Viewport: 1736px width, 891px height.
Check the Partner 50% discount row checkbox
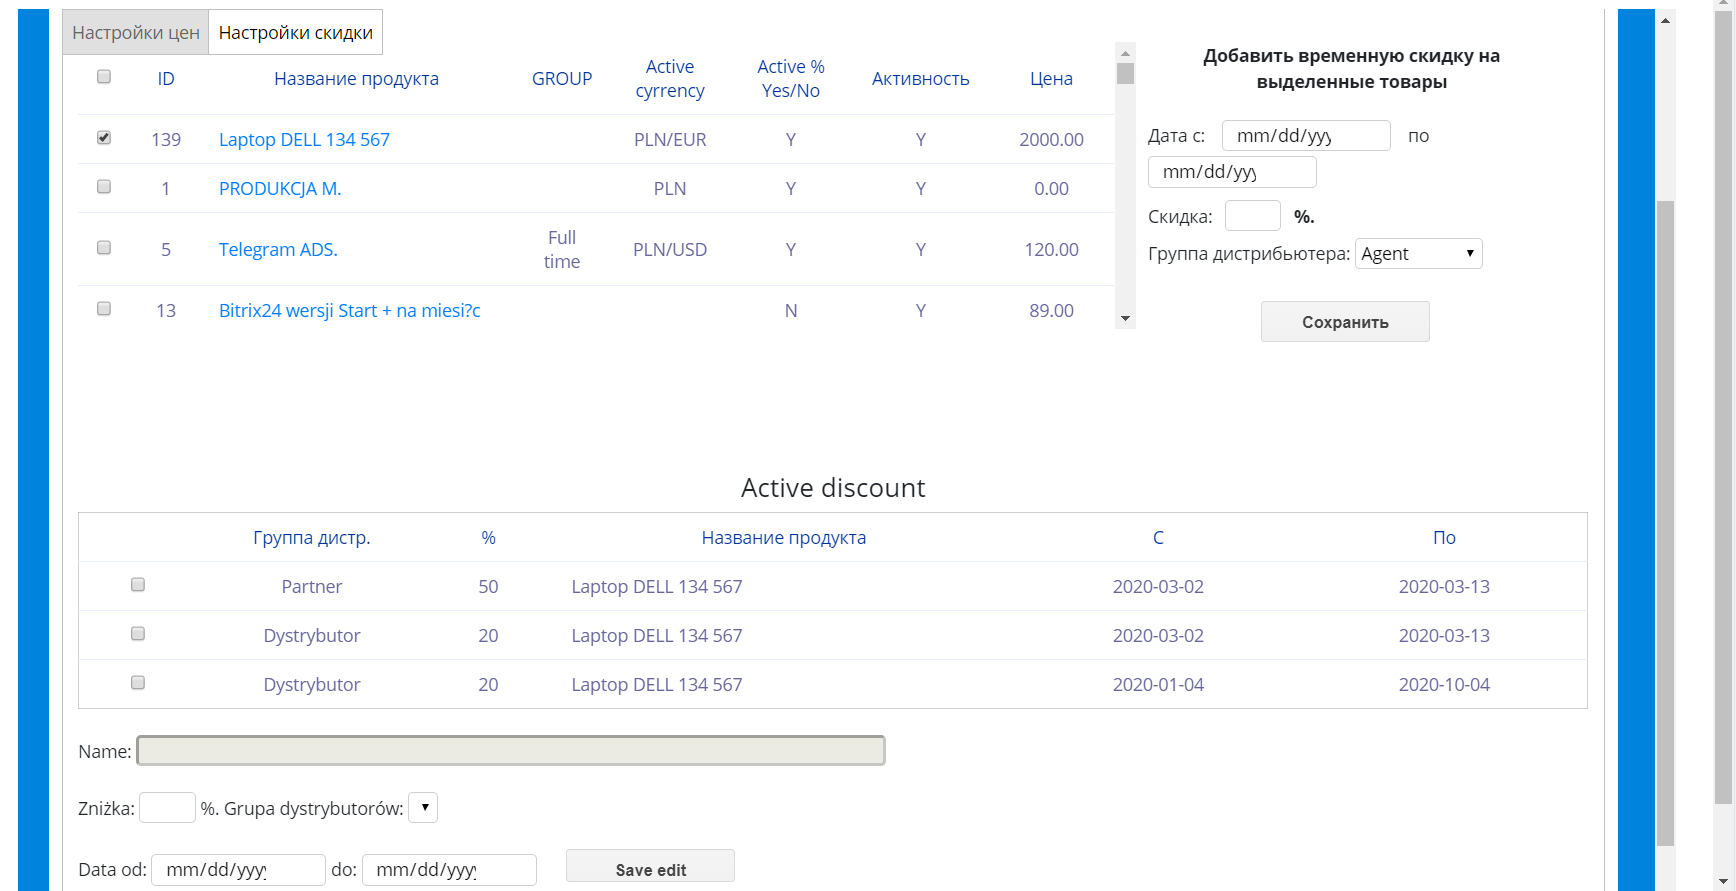pyautogui.click(x=138, y=585)
